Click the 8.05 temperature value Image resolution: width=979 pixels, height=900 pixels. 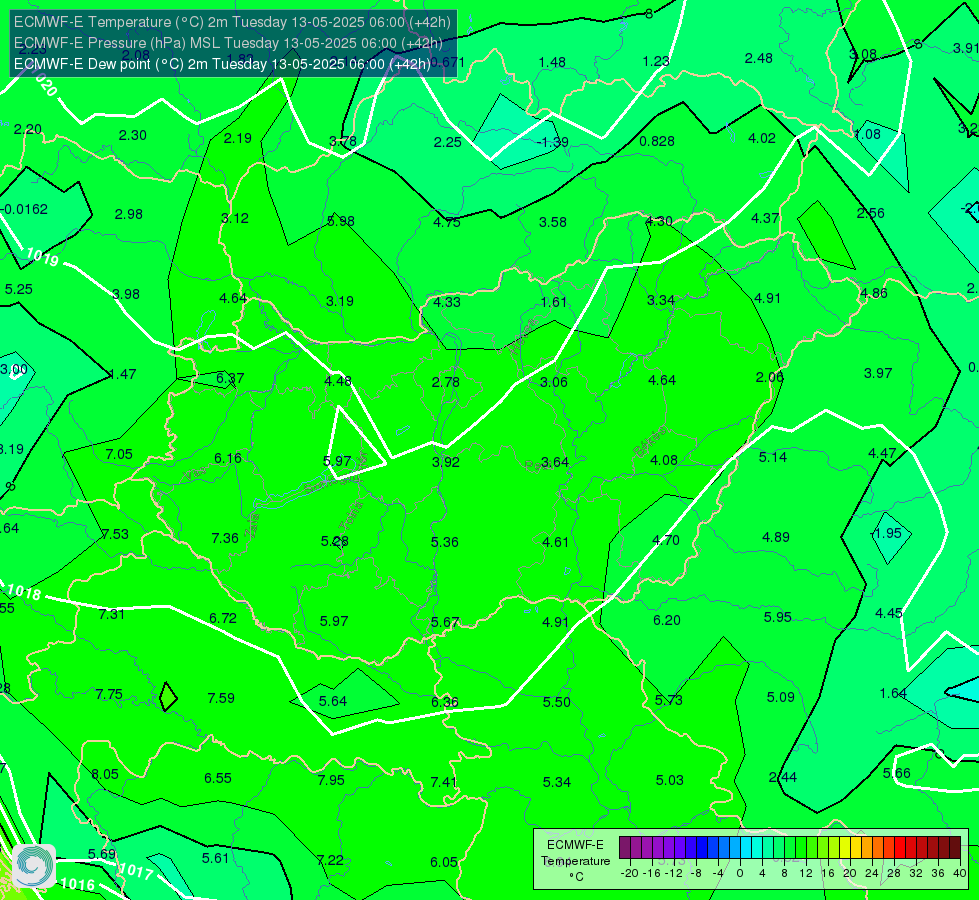pyautogui.click(x=105, y=774)
